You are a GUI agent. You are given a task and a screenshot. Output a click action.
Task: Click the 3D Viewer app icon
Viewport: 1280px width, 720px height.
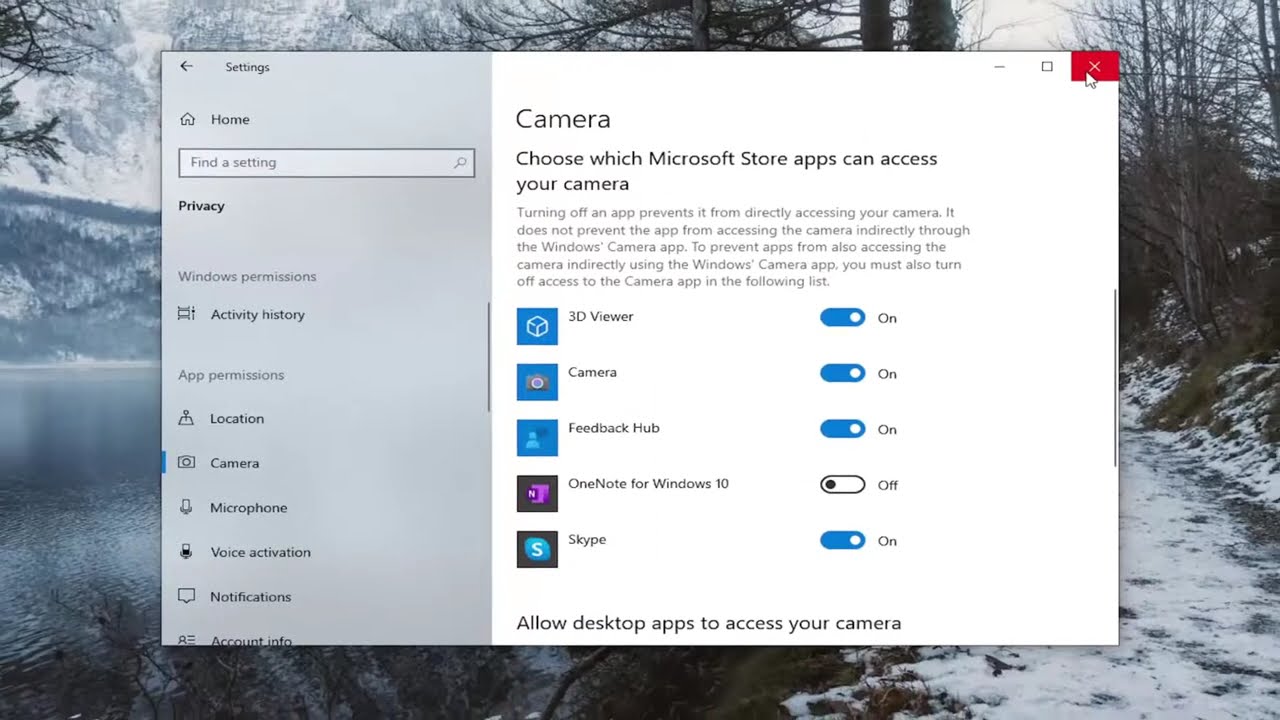click(x=537, y=326)
